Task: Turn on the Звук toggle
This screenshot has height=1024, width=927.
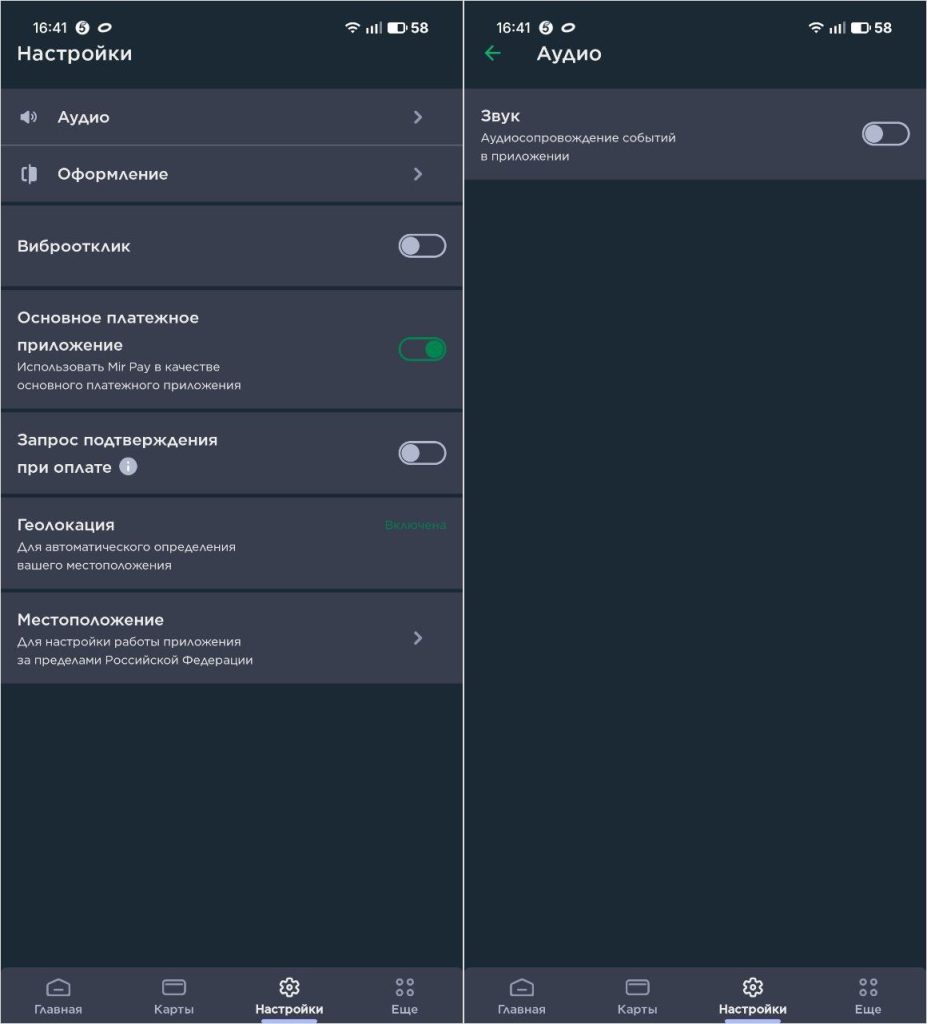Action: [x=884, y=134]
